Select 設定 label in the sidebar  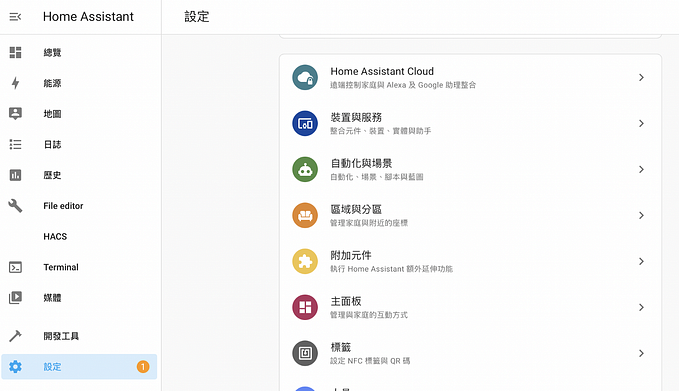pos(52,367)
